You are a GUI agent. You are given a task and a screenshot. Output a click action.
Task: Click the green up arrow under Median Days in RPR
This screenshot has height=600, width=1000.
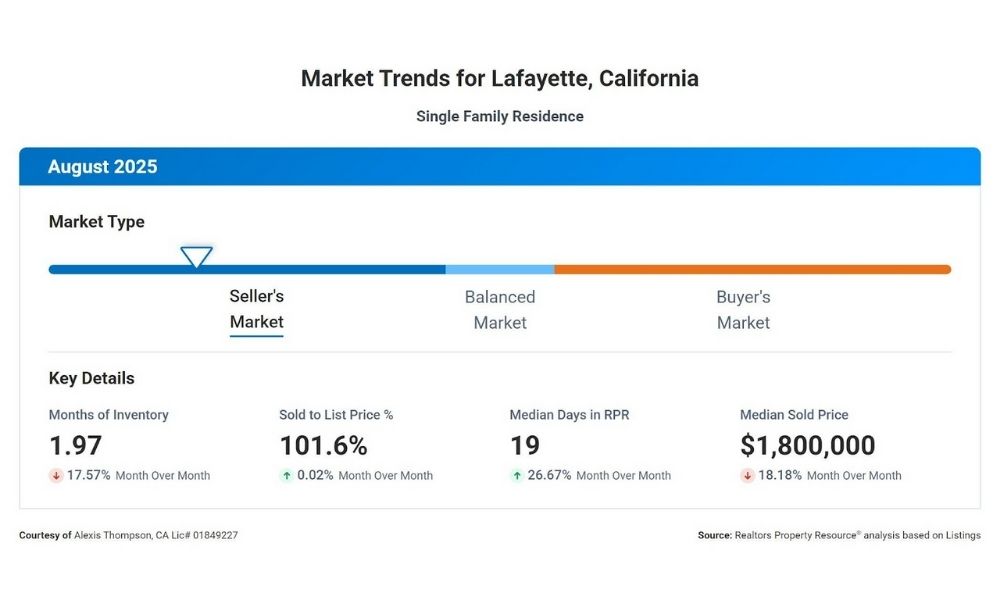[x=517, y=476]
